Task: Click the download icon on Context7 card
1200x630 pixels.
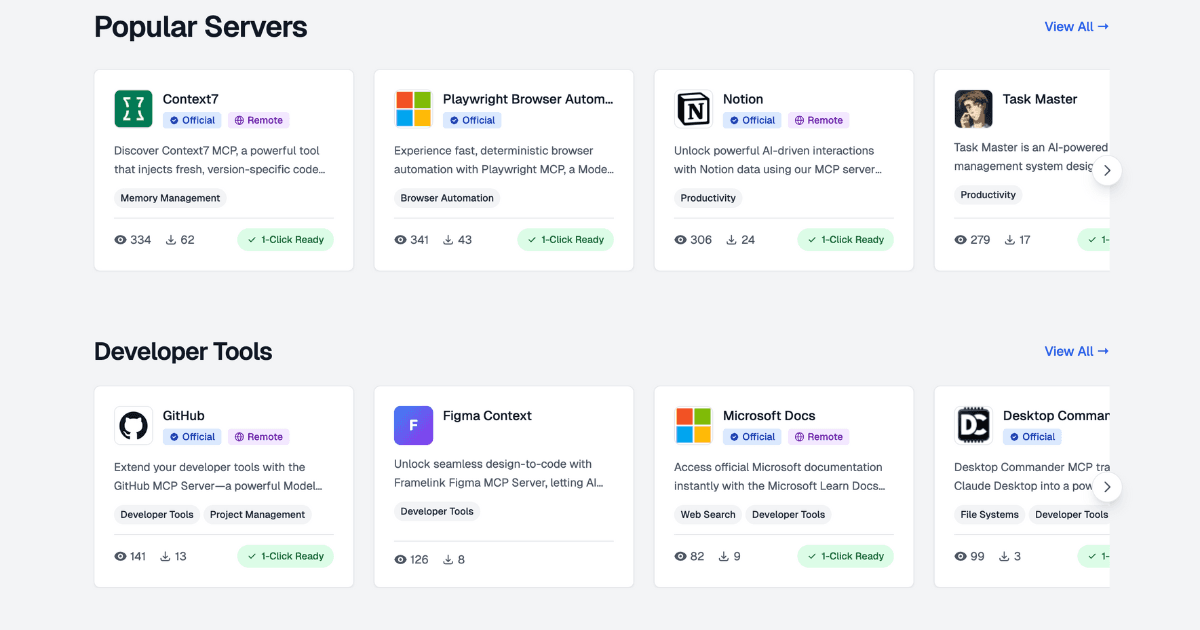Action: [171, 240]
